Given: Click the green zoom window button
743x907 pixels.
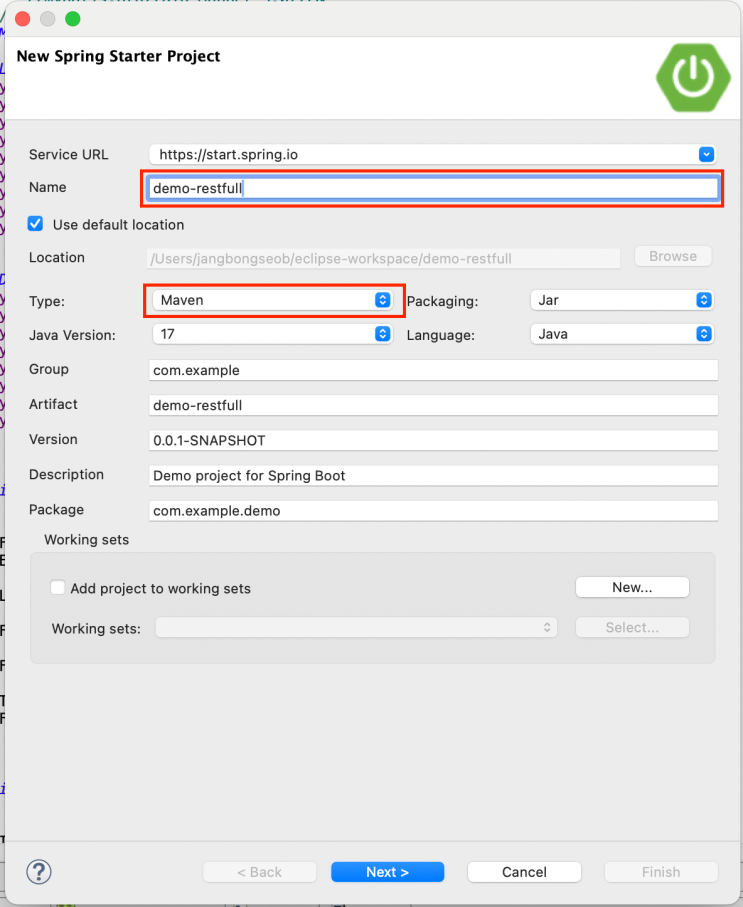Looking at the screenshot, I should (73, 19).
